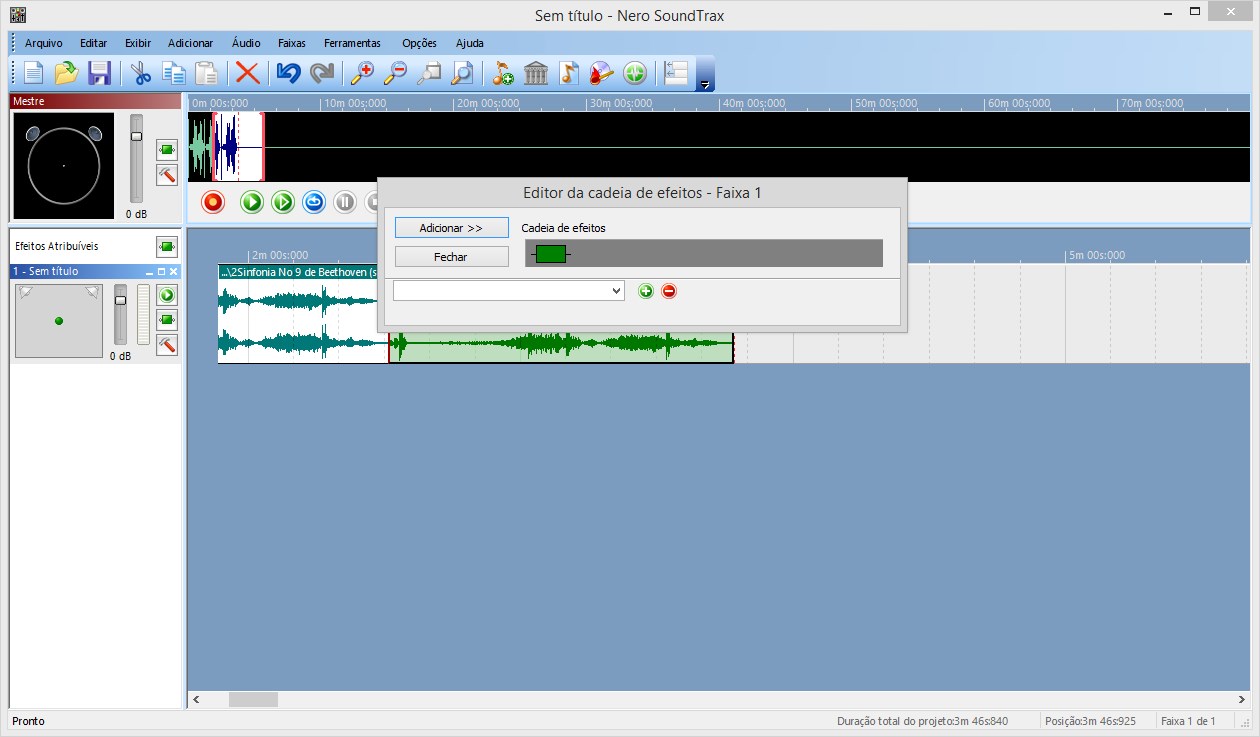Click the Mestre surround panner circle
The image size is (1260, 737).
tap(63, 165)
